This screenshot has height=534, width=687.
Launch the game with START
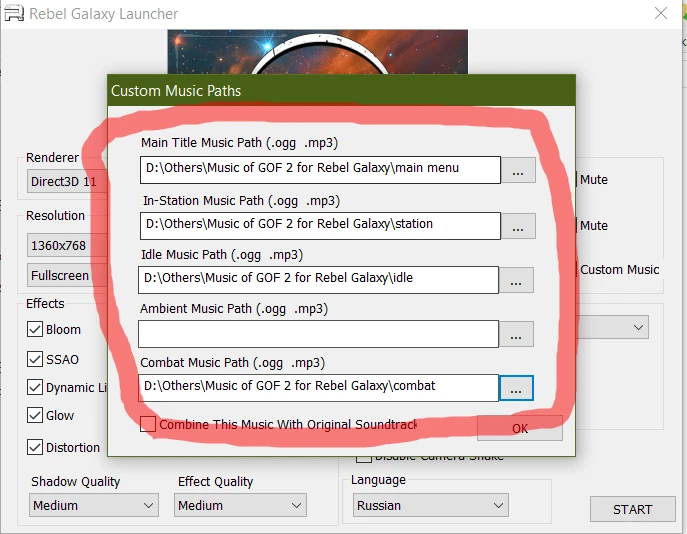point(632,509)
